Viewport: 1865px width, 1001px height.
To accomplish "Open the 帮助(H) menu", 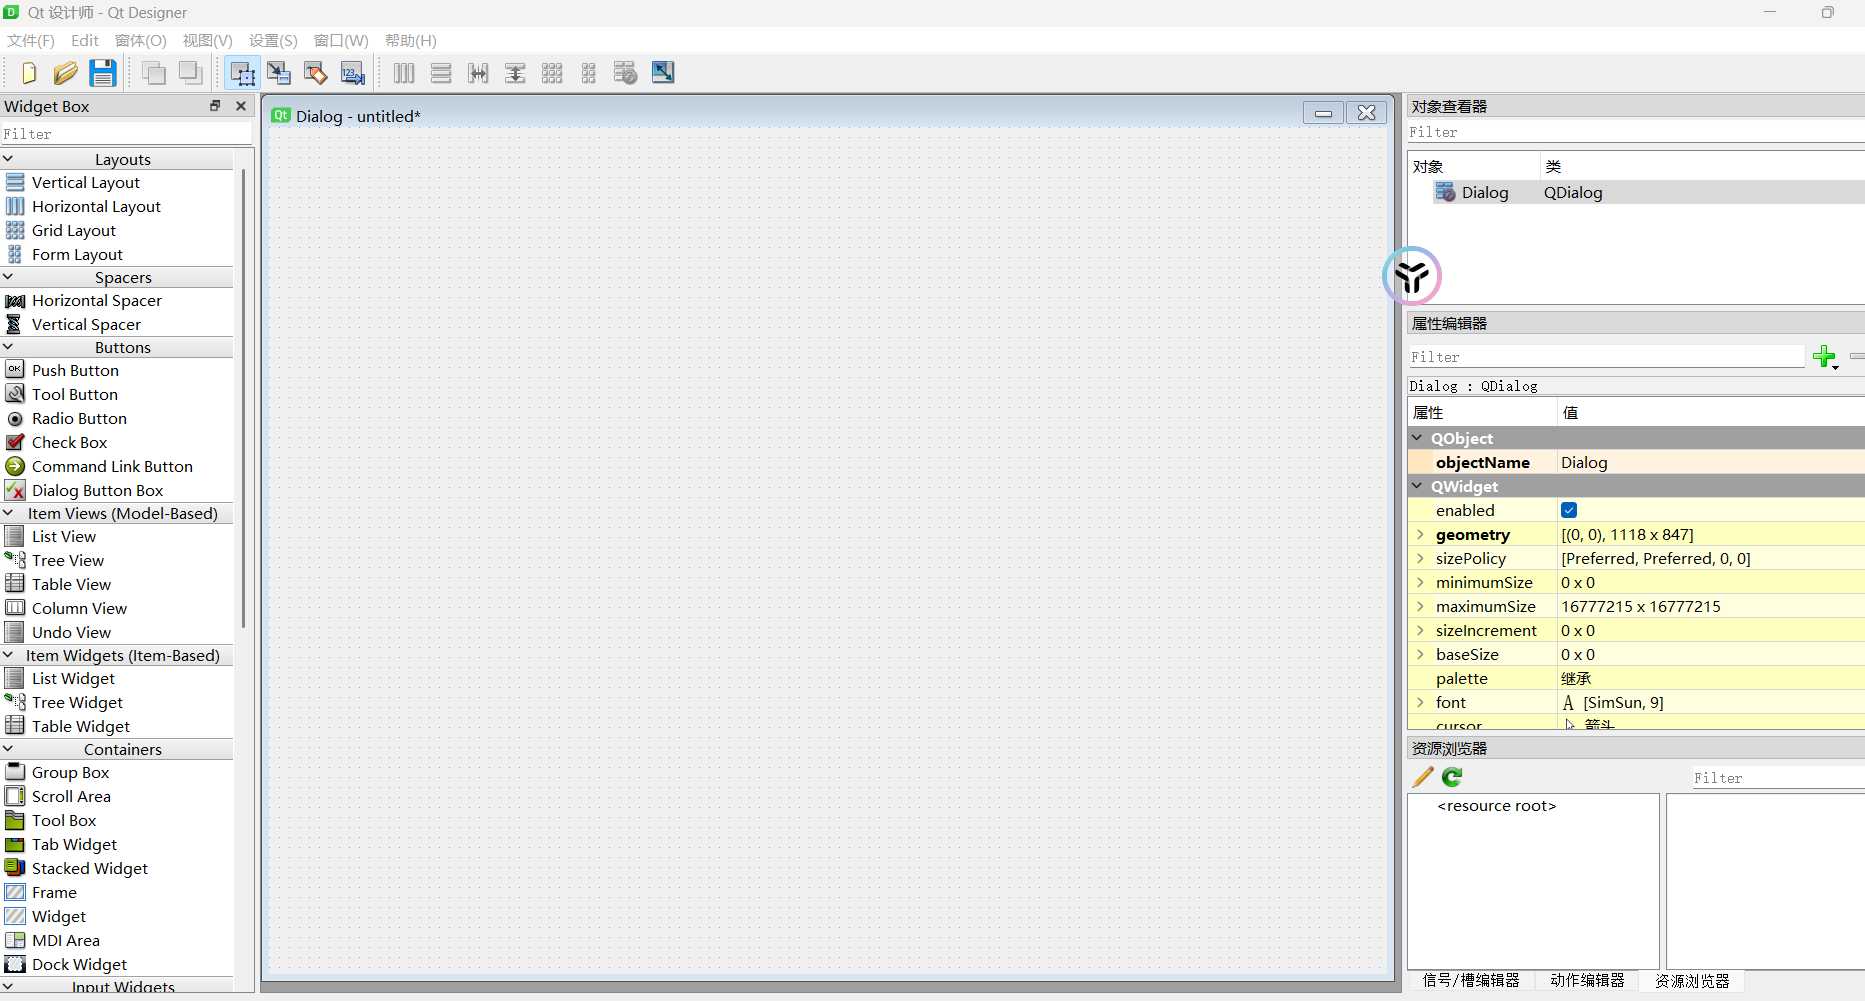I will click(411, 41).
